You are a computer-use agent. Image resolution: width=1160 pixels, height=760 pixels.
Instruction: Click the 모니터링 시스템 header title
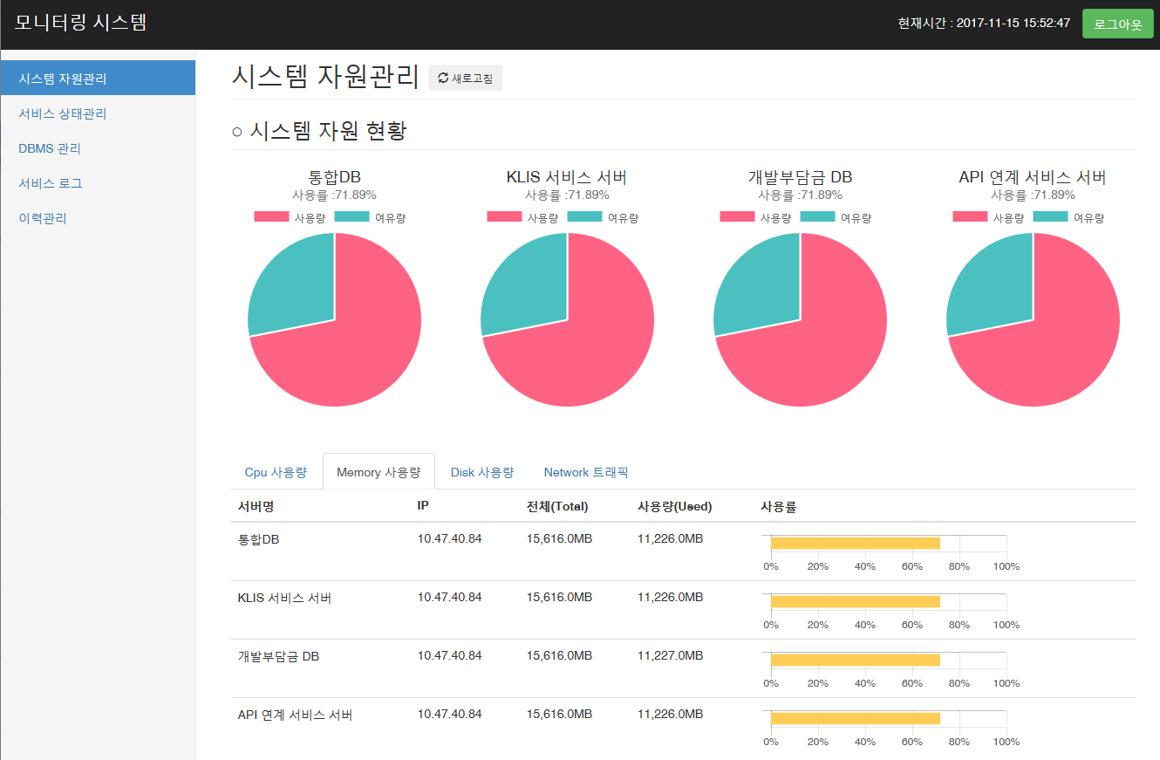point(81,22)
